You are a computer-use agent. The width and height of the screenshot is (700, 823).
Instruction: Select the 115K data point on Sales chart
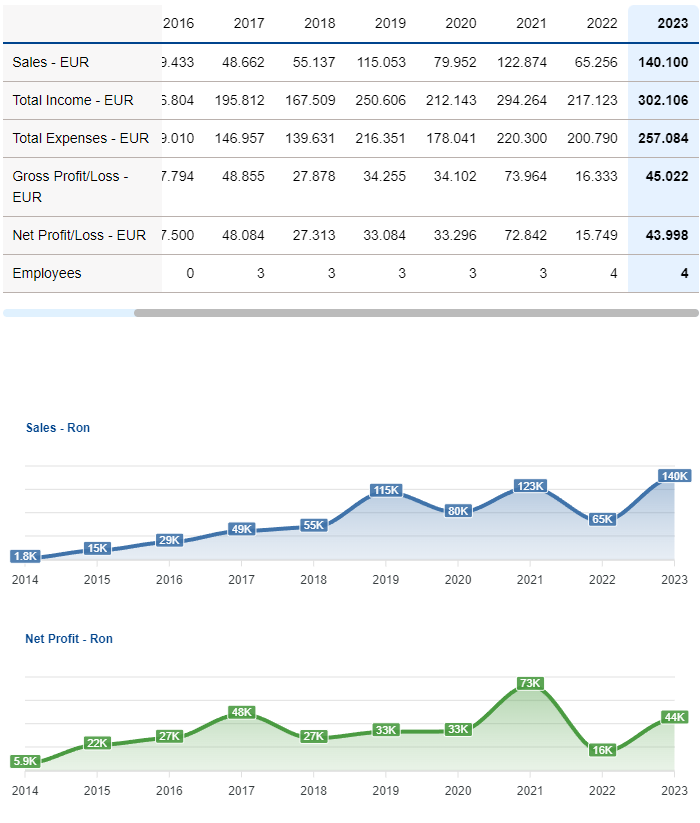pyautogui.click(x=386, y=490)
